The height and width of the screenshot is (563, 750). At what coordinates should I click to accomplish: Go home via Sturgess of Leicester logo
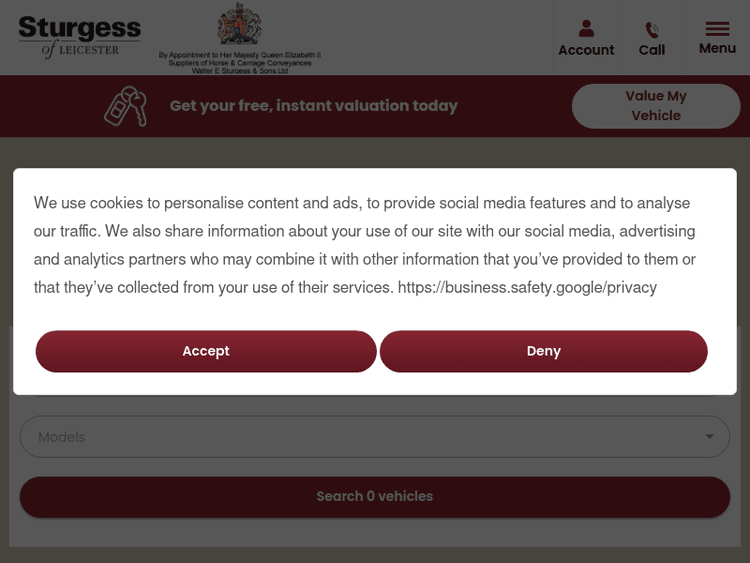[80, 36]
